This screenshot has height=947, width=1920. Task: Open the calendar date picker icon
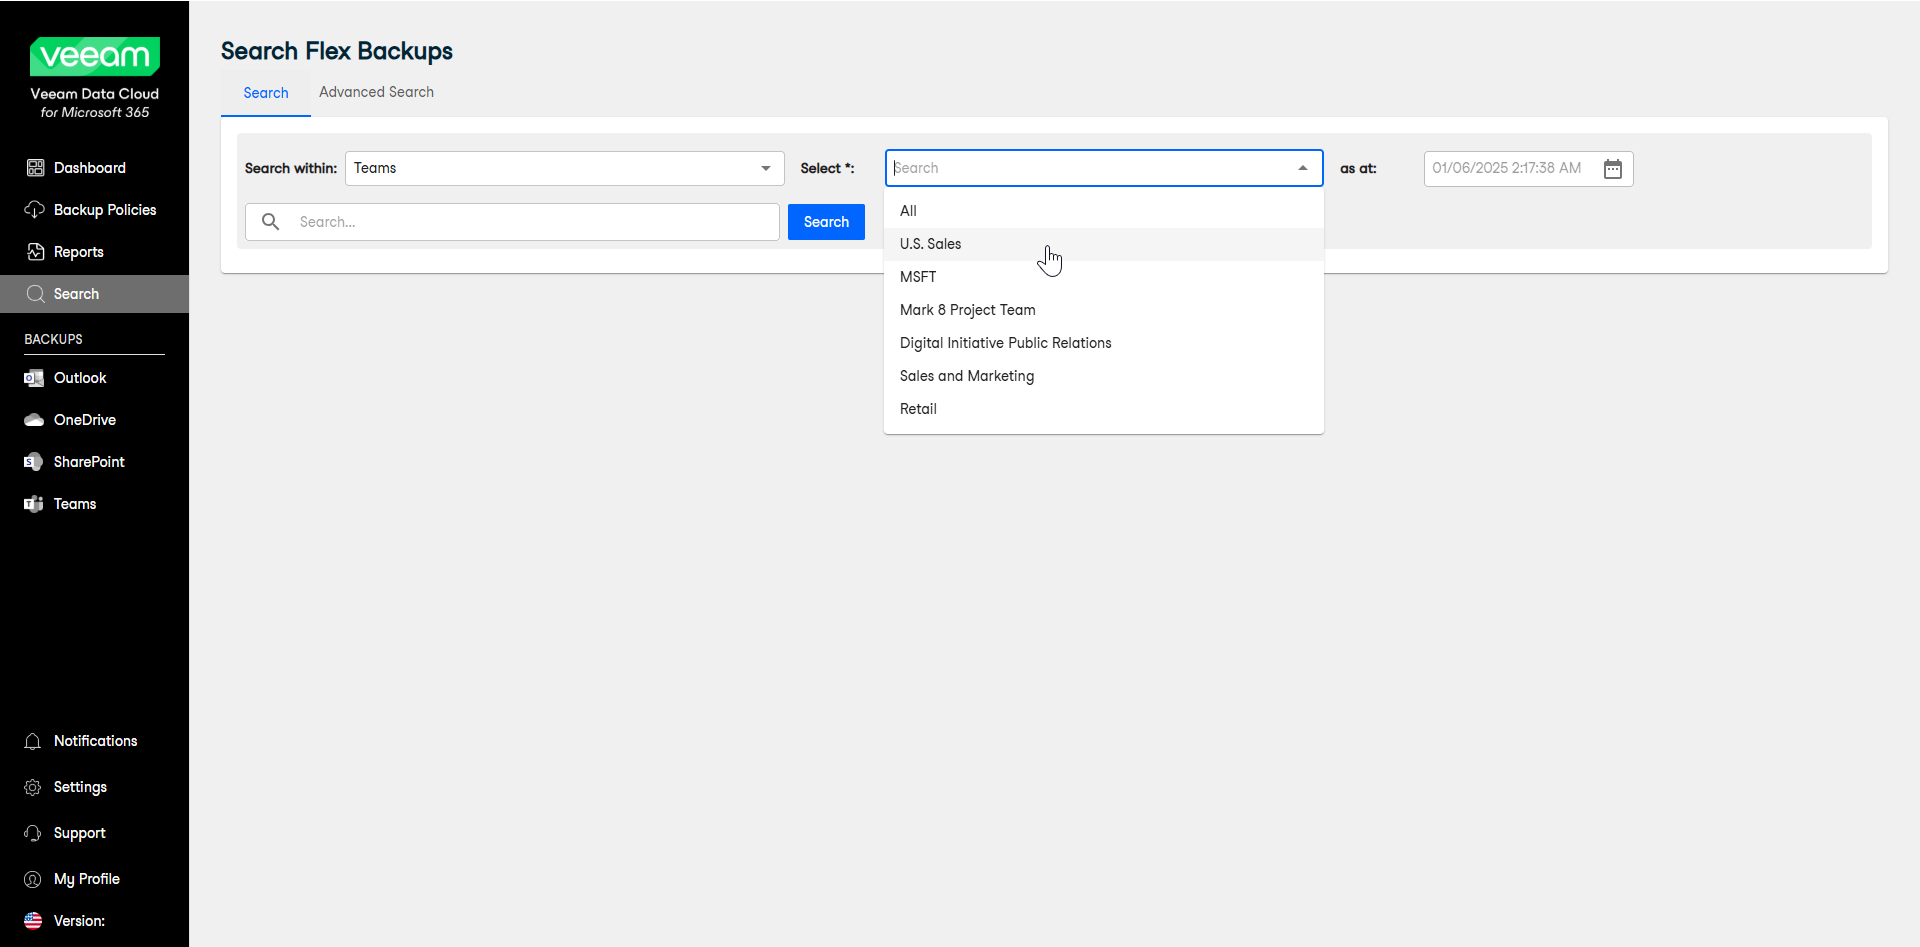pyautogui.click(x=1612, y=169)
